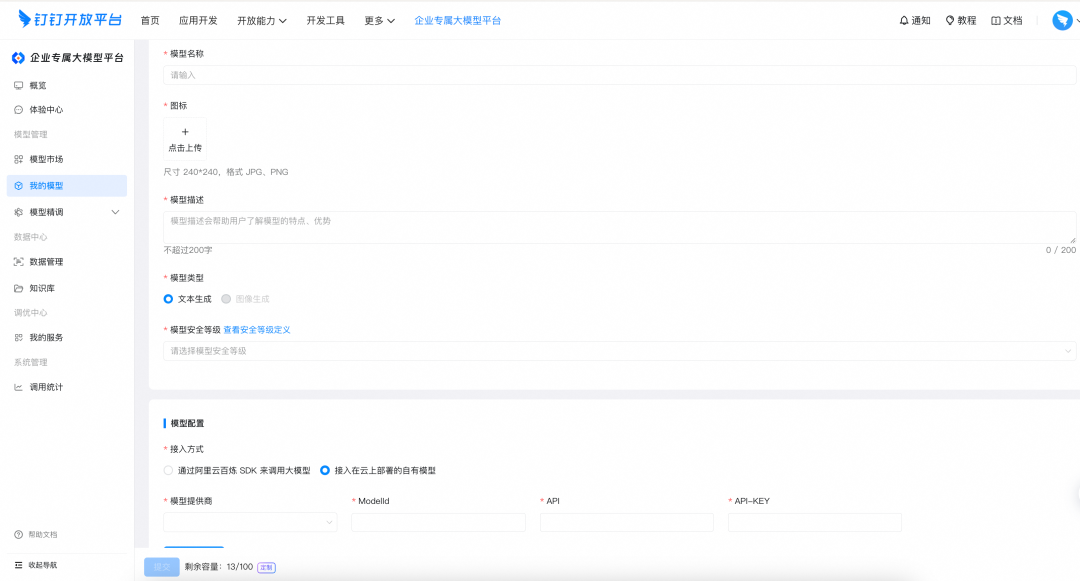Click the 点击上传 icon upload box
This screenshot has height=581, width=1080.
(185, 139)
